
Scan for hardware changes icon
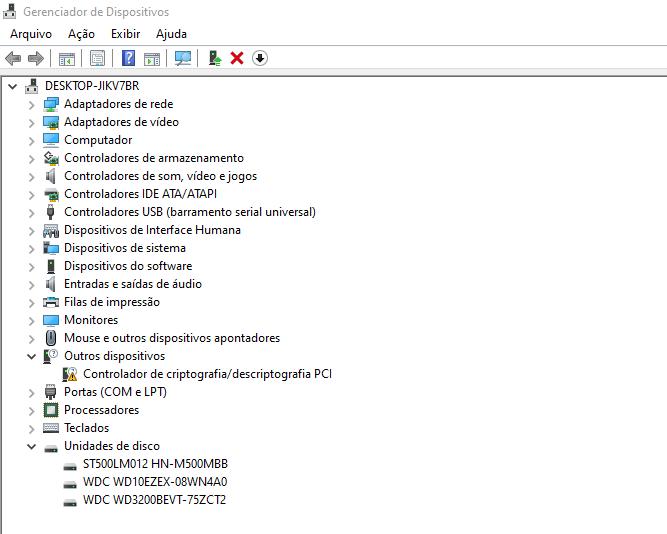tap(183, 58)
